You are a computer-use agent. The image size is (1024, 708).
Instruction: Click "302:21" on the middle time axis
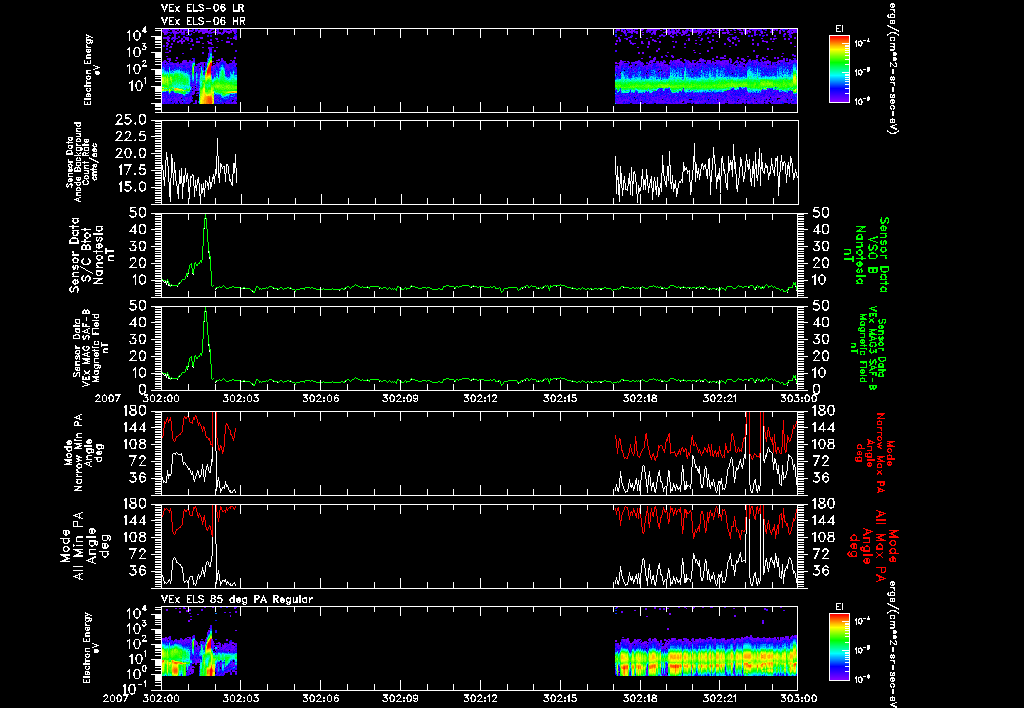[x=720, y=398]
